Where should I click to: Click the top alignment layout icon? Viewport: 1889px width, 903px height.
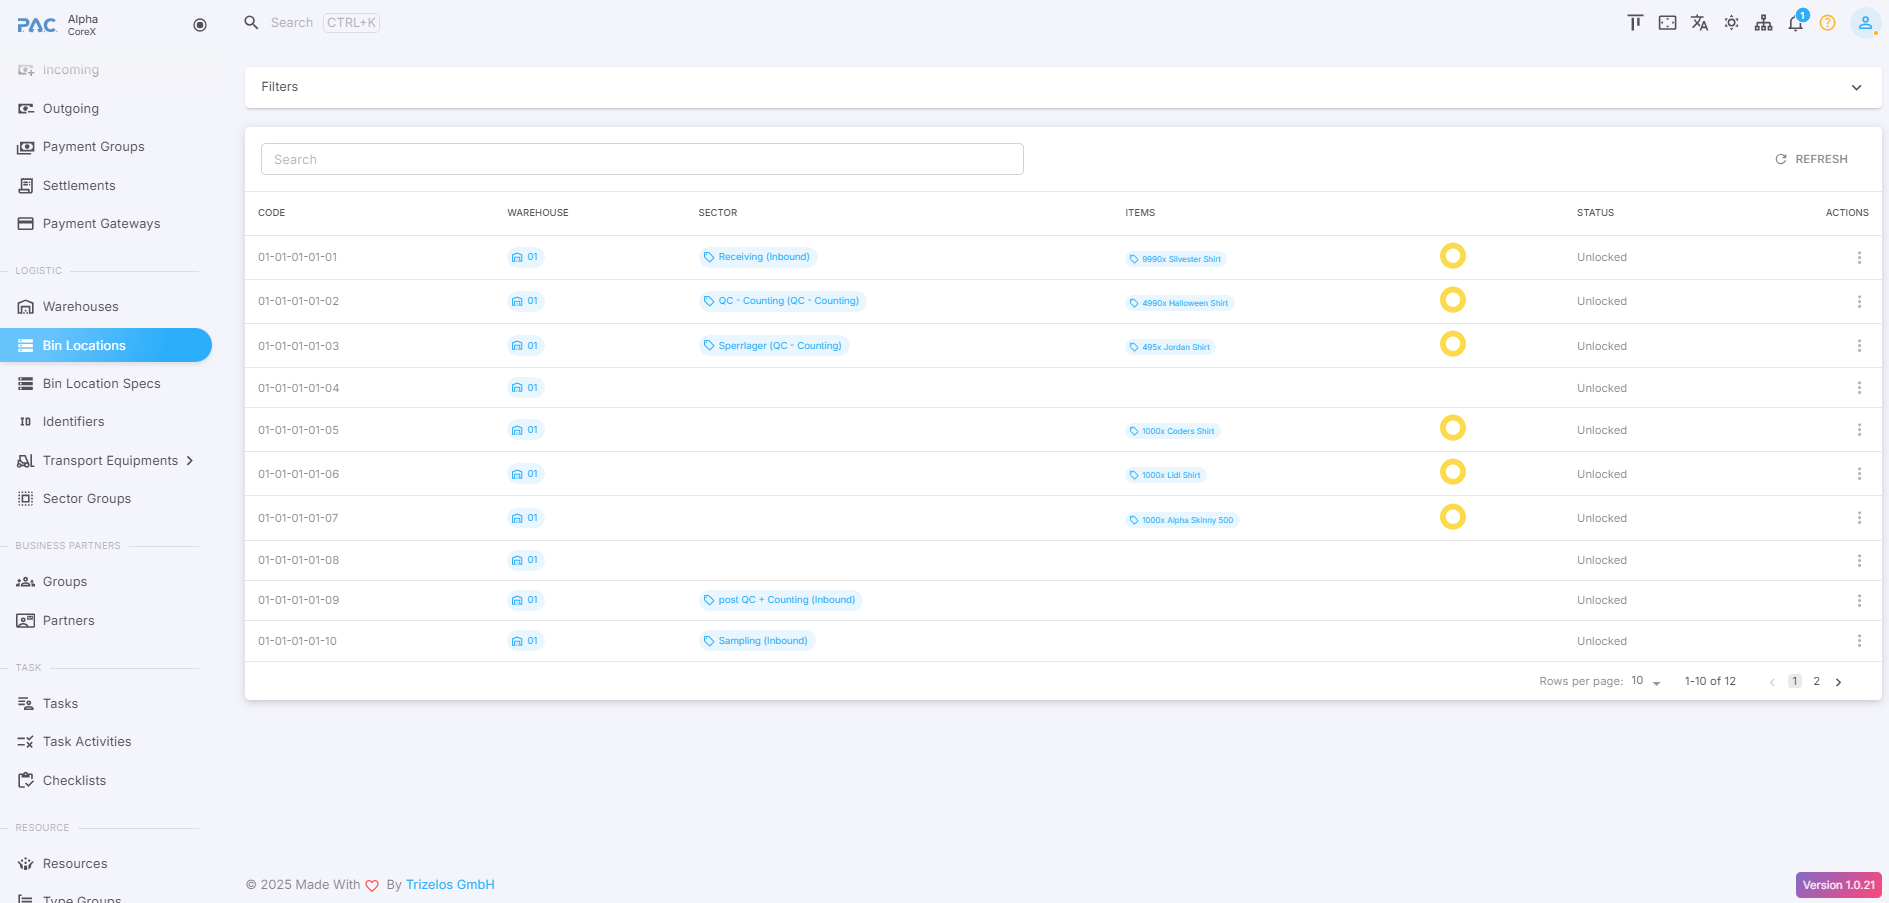coord(1635,23)
